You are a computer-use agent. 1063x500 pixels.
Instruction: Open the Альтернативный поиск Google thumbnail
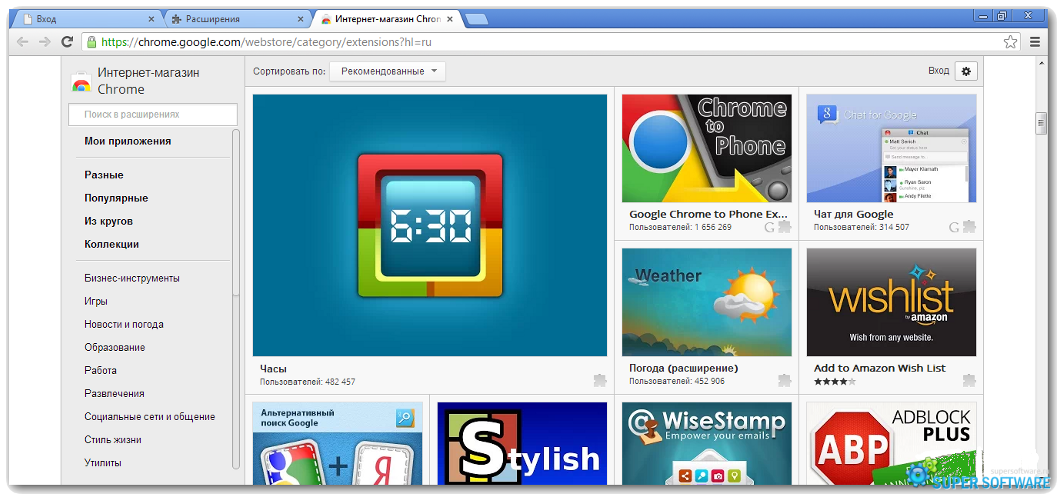point(338,443)
